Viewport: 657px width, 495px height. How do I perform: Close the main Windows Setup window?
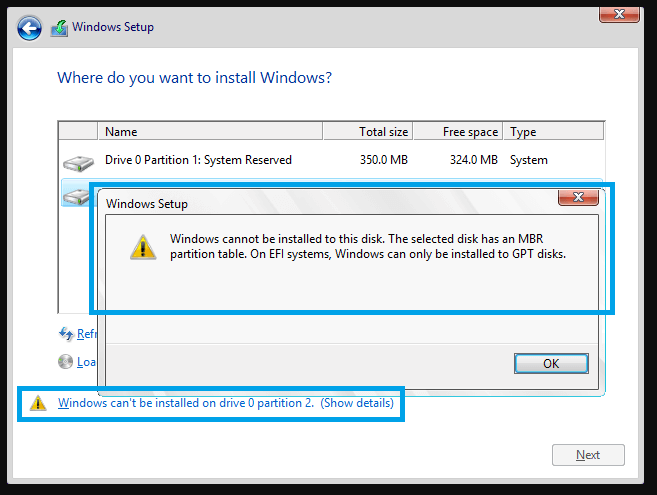coord(619,14)
